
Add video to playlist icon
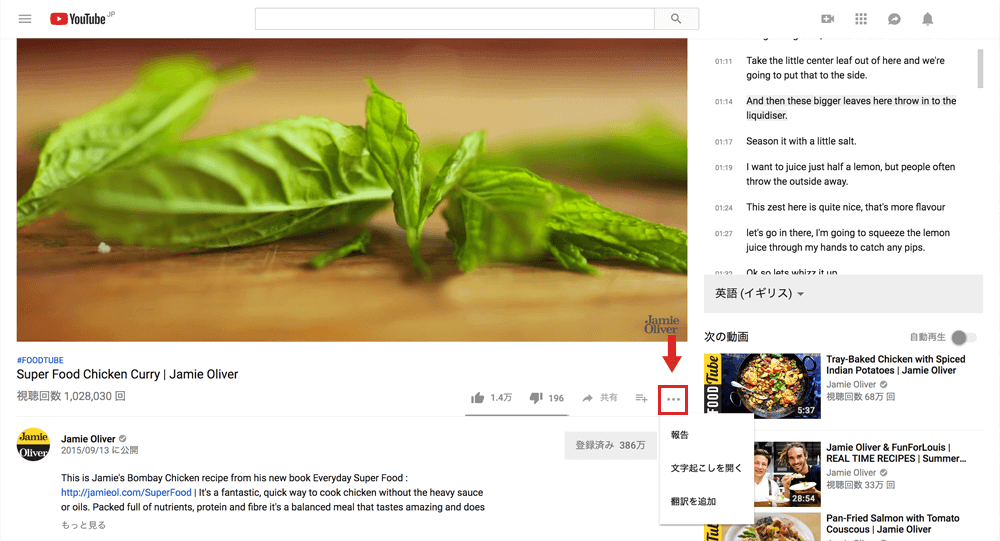coord(641,398)
